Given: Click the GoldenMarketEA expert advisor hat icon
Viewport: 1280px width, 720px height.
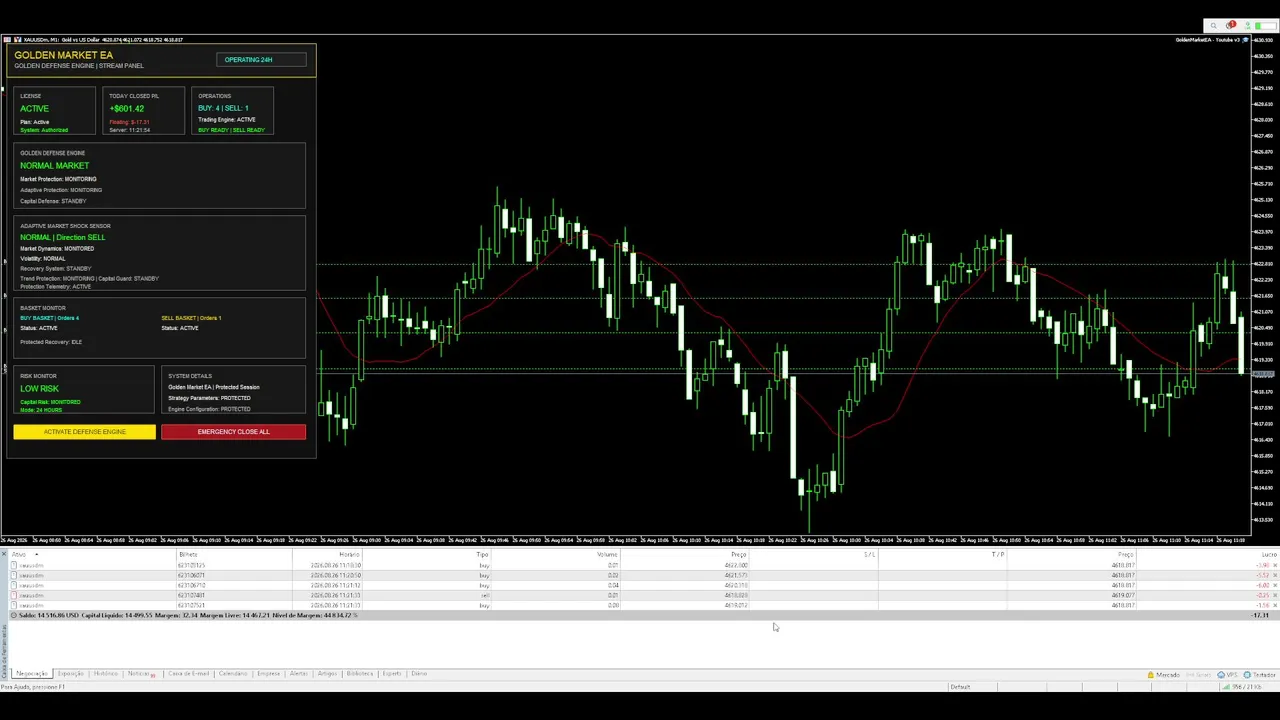Looking at the screenshot, I should [x=1247, y=40].
